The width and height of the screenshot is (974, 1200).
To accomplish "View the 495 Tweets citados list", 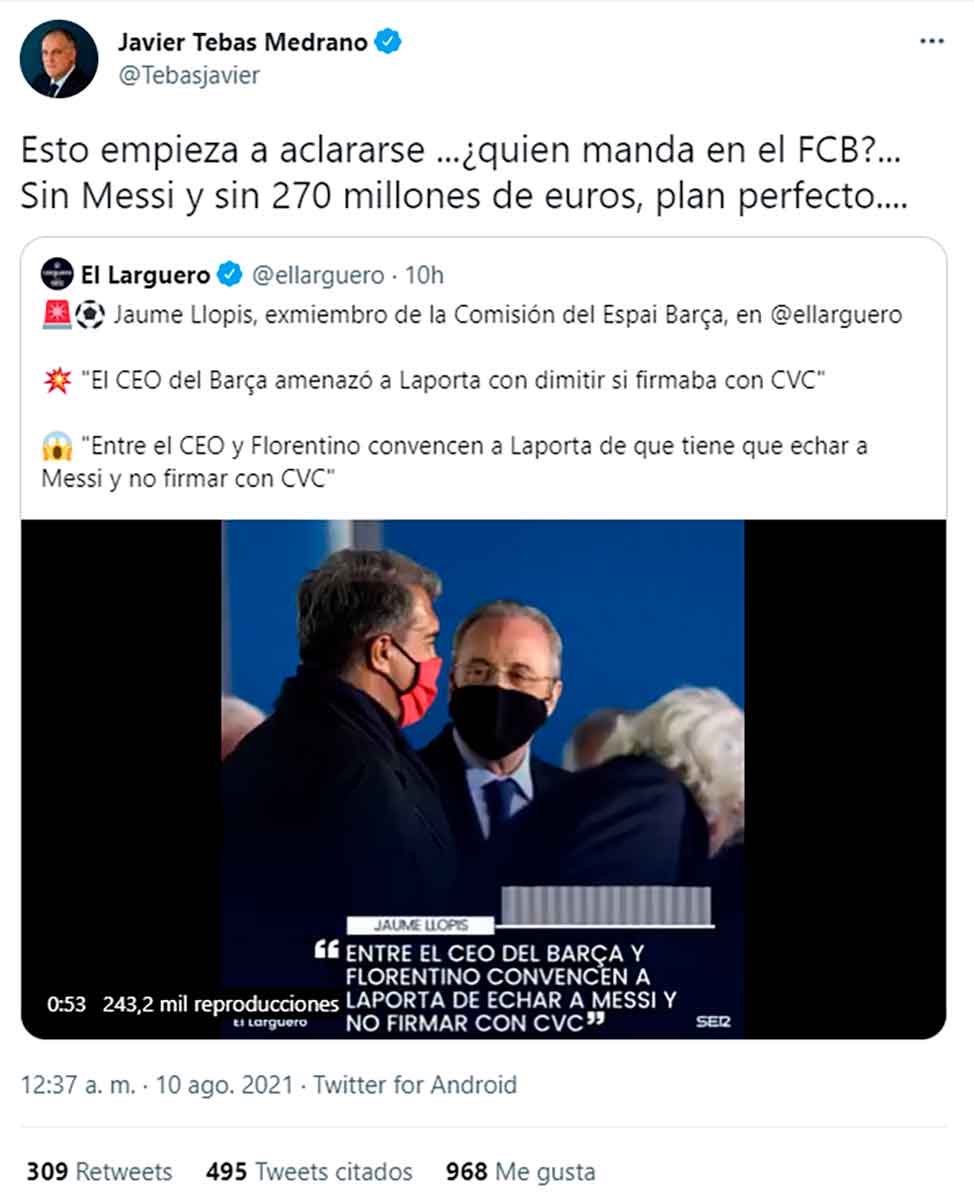I will point(309,1171).
